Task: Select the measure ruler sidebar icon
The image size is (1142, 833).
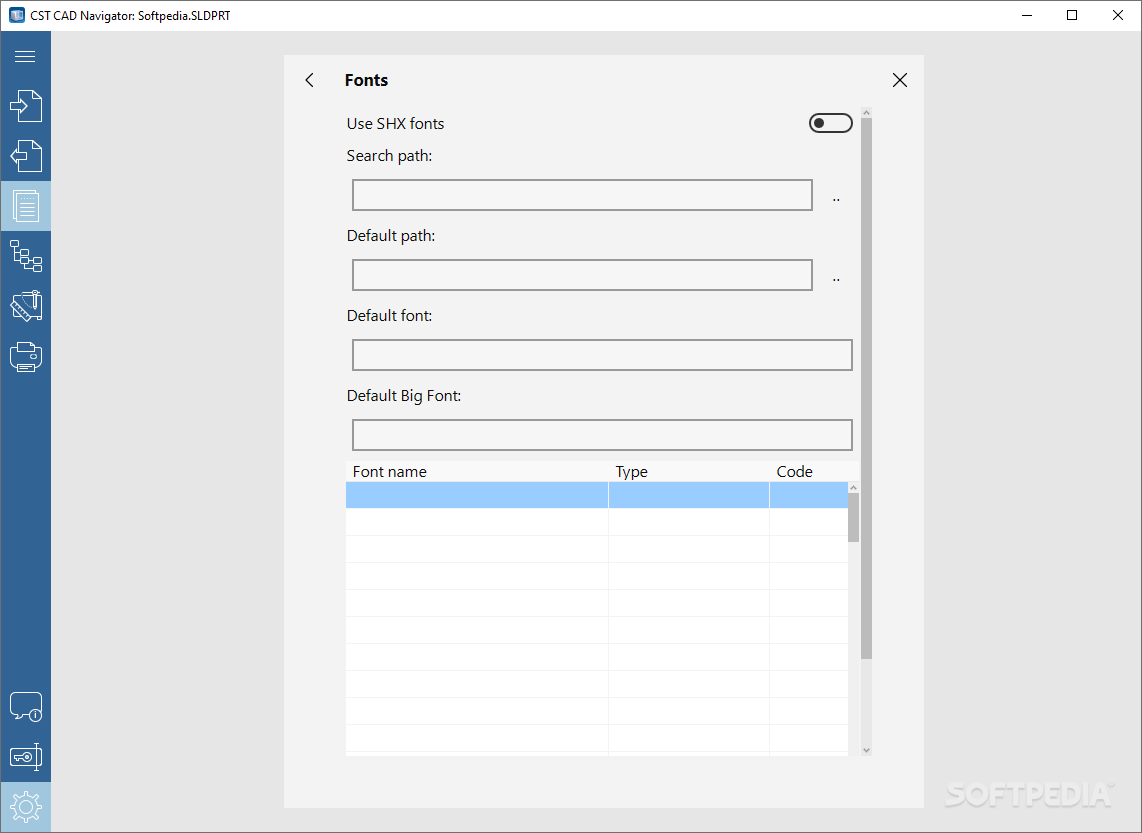Action: click(25, 306)
